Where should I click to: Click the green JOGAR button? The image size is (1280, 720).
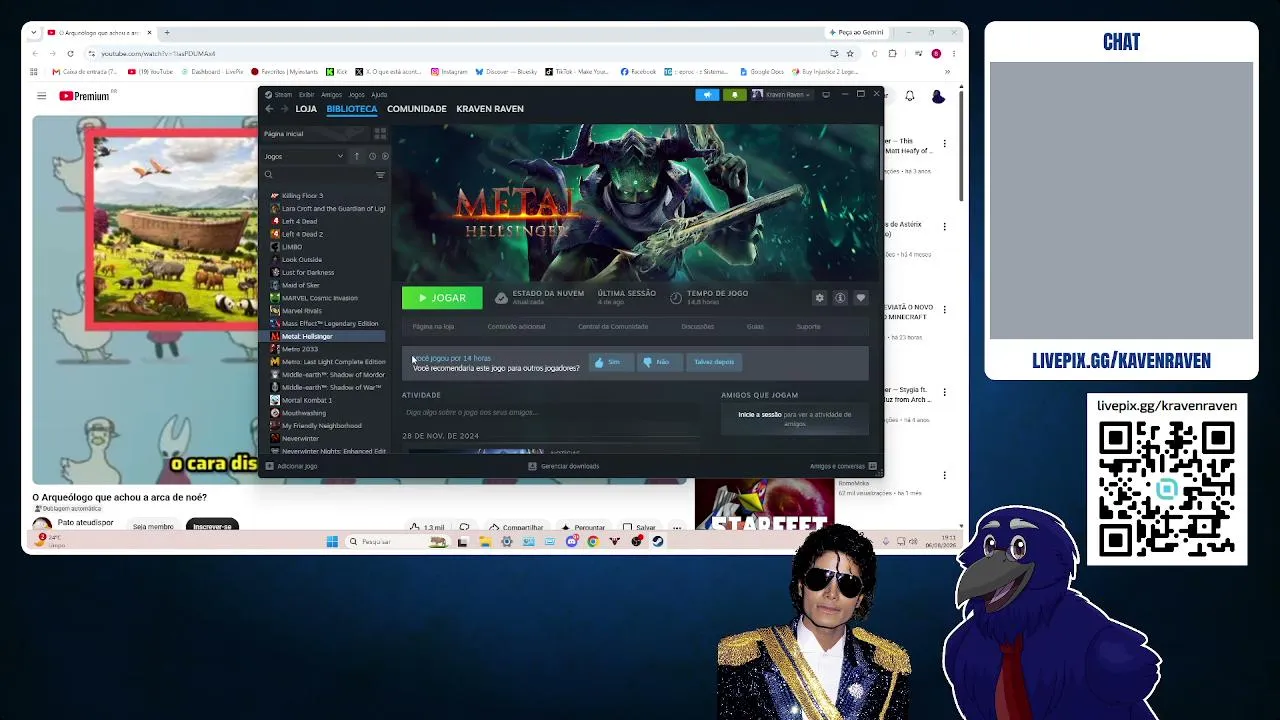coord(442,298)
